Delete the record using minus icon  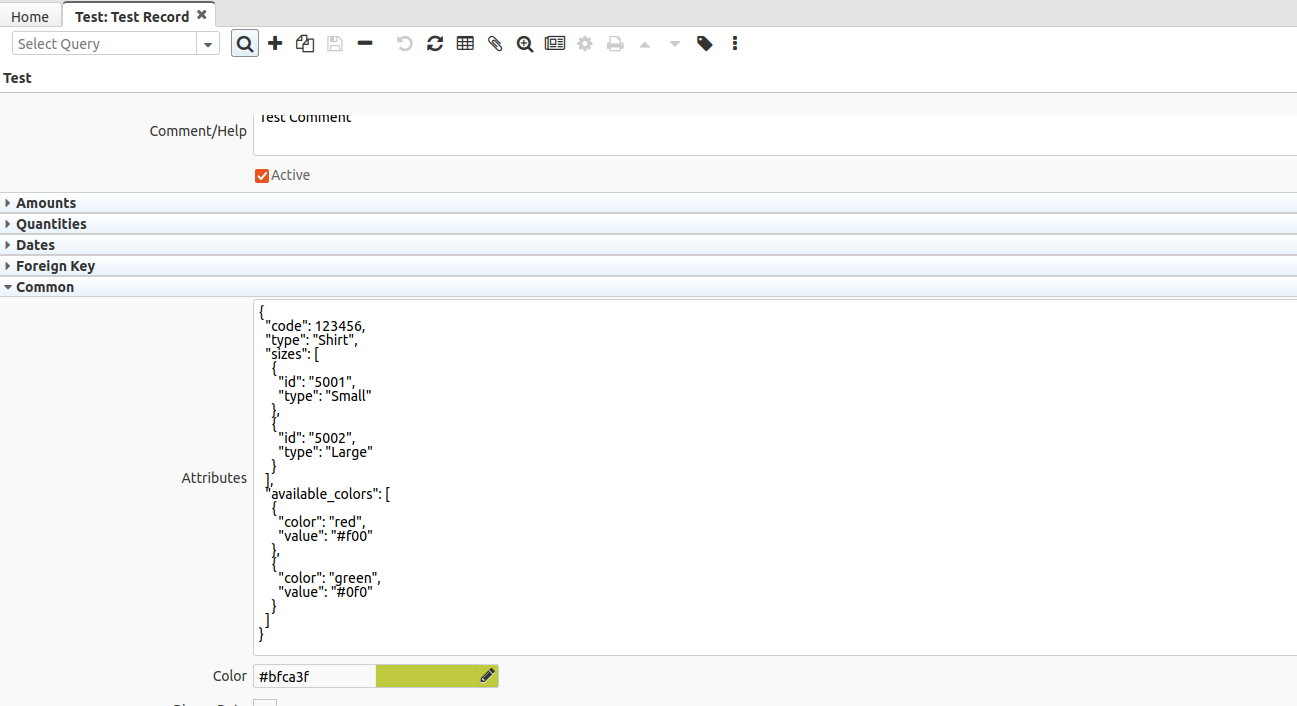365,44
